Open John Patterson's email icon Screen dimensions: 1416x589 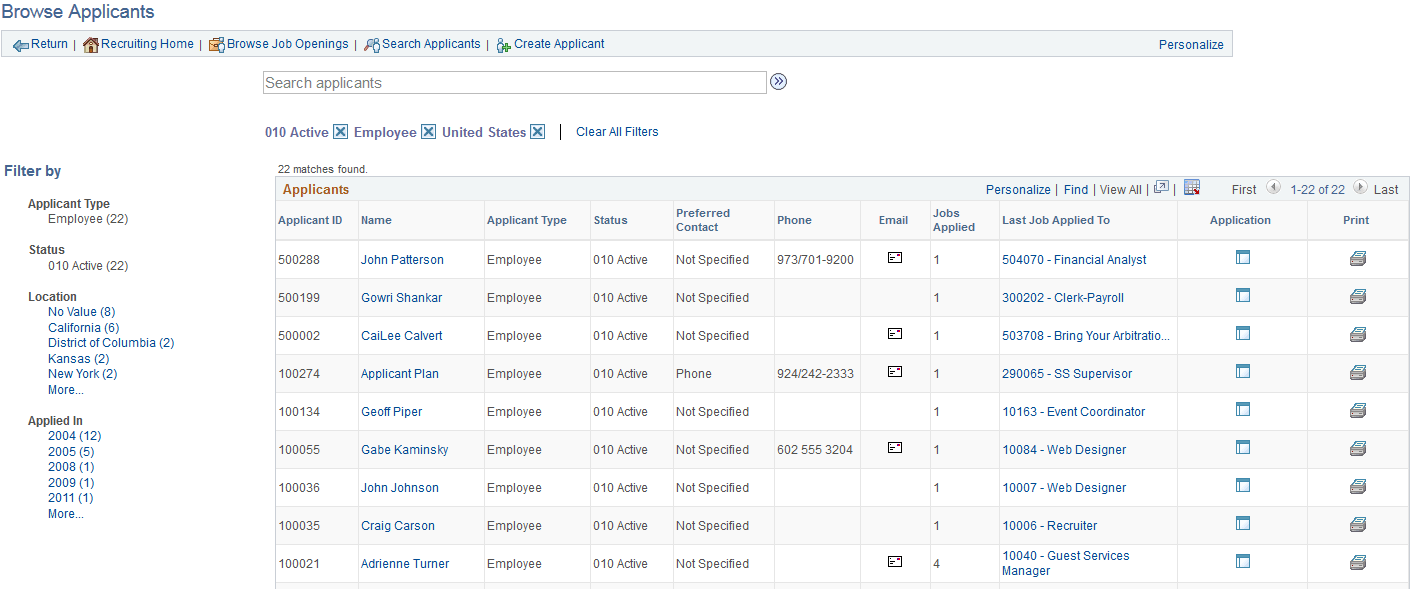pyautogui.click(x=893, y=258)
